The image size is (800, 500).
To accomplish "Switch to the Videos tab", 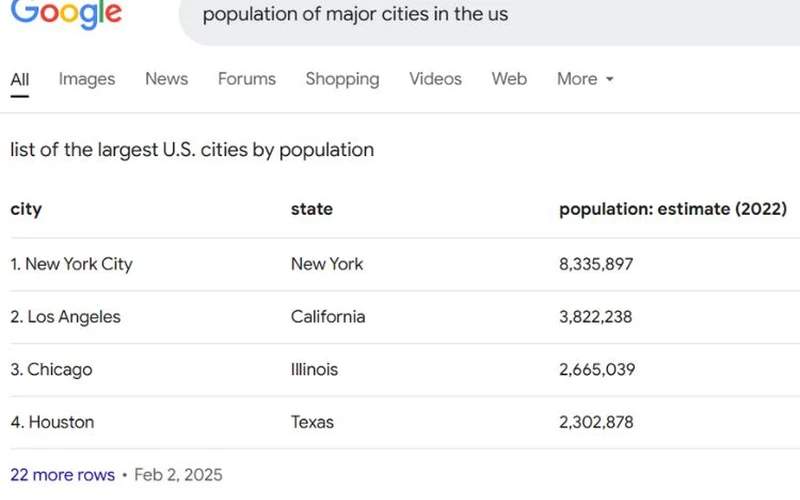I will (435, 79).
